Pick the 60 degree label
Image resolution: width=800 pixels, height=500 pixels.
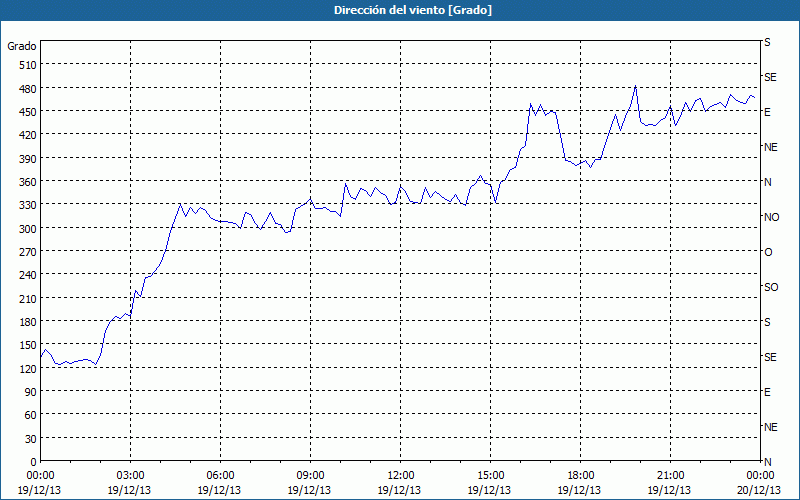(31, 416)
